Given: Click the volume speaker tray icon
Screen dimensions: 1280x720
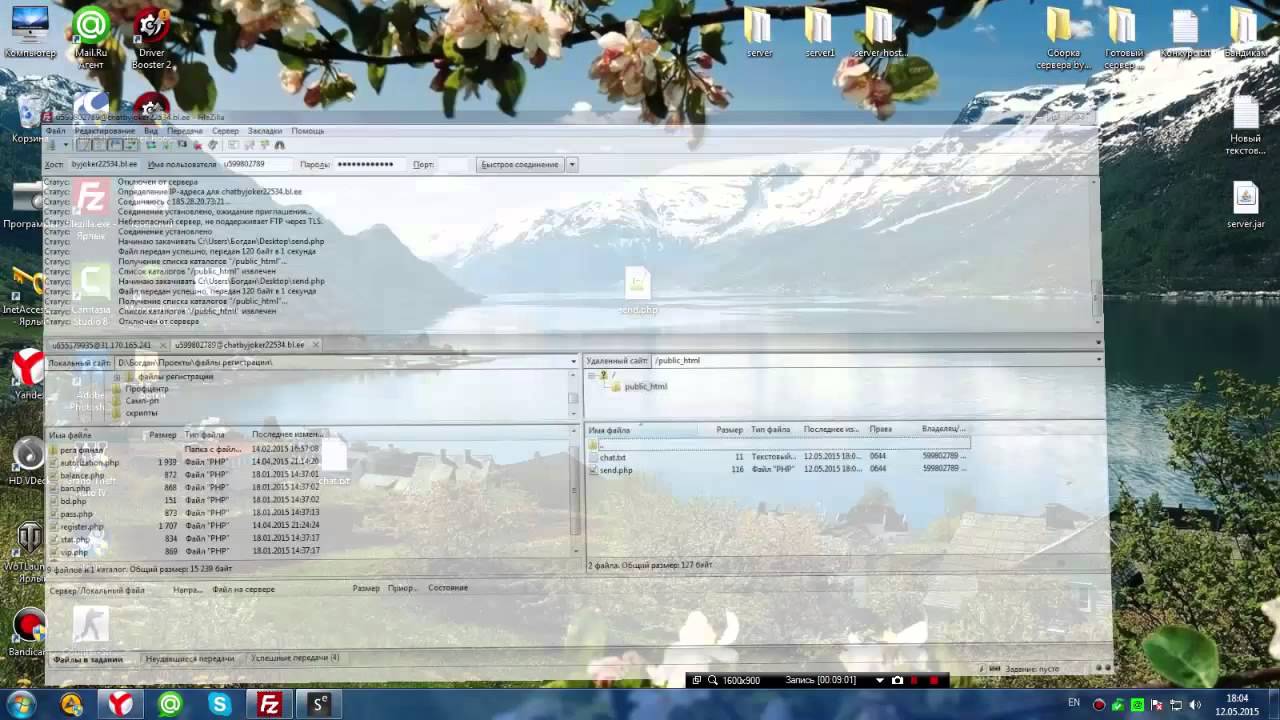Looking at the screenshot, I should click(1195, 704).
